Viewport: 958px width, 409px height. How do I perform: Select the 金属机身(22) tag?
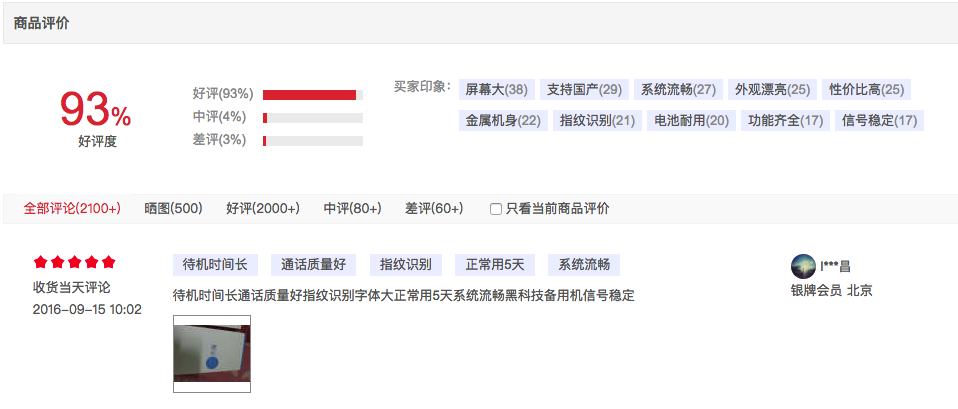[503, 121]
